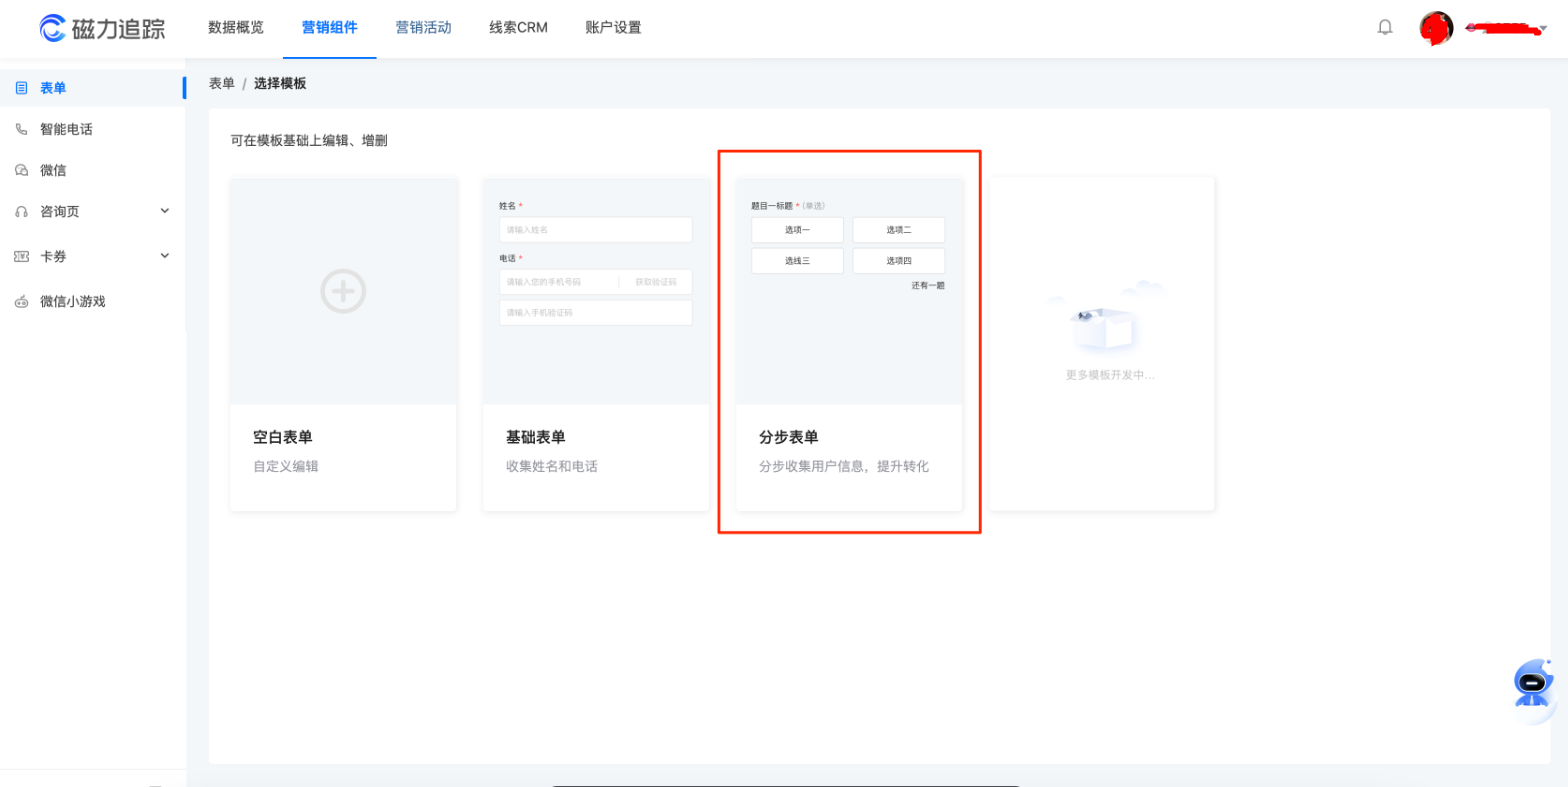This screenshot has height=787, width=1568.
Task: Click 更多模板开发中 placeholder text
Action: click(x=1110, y=375)
